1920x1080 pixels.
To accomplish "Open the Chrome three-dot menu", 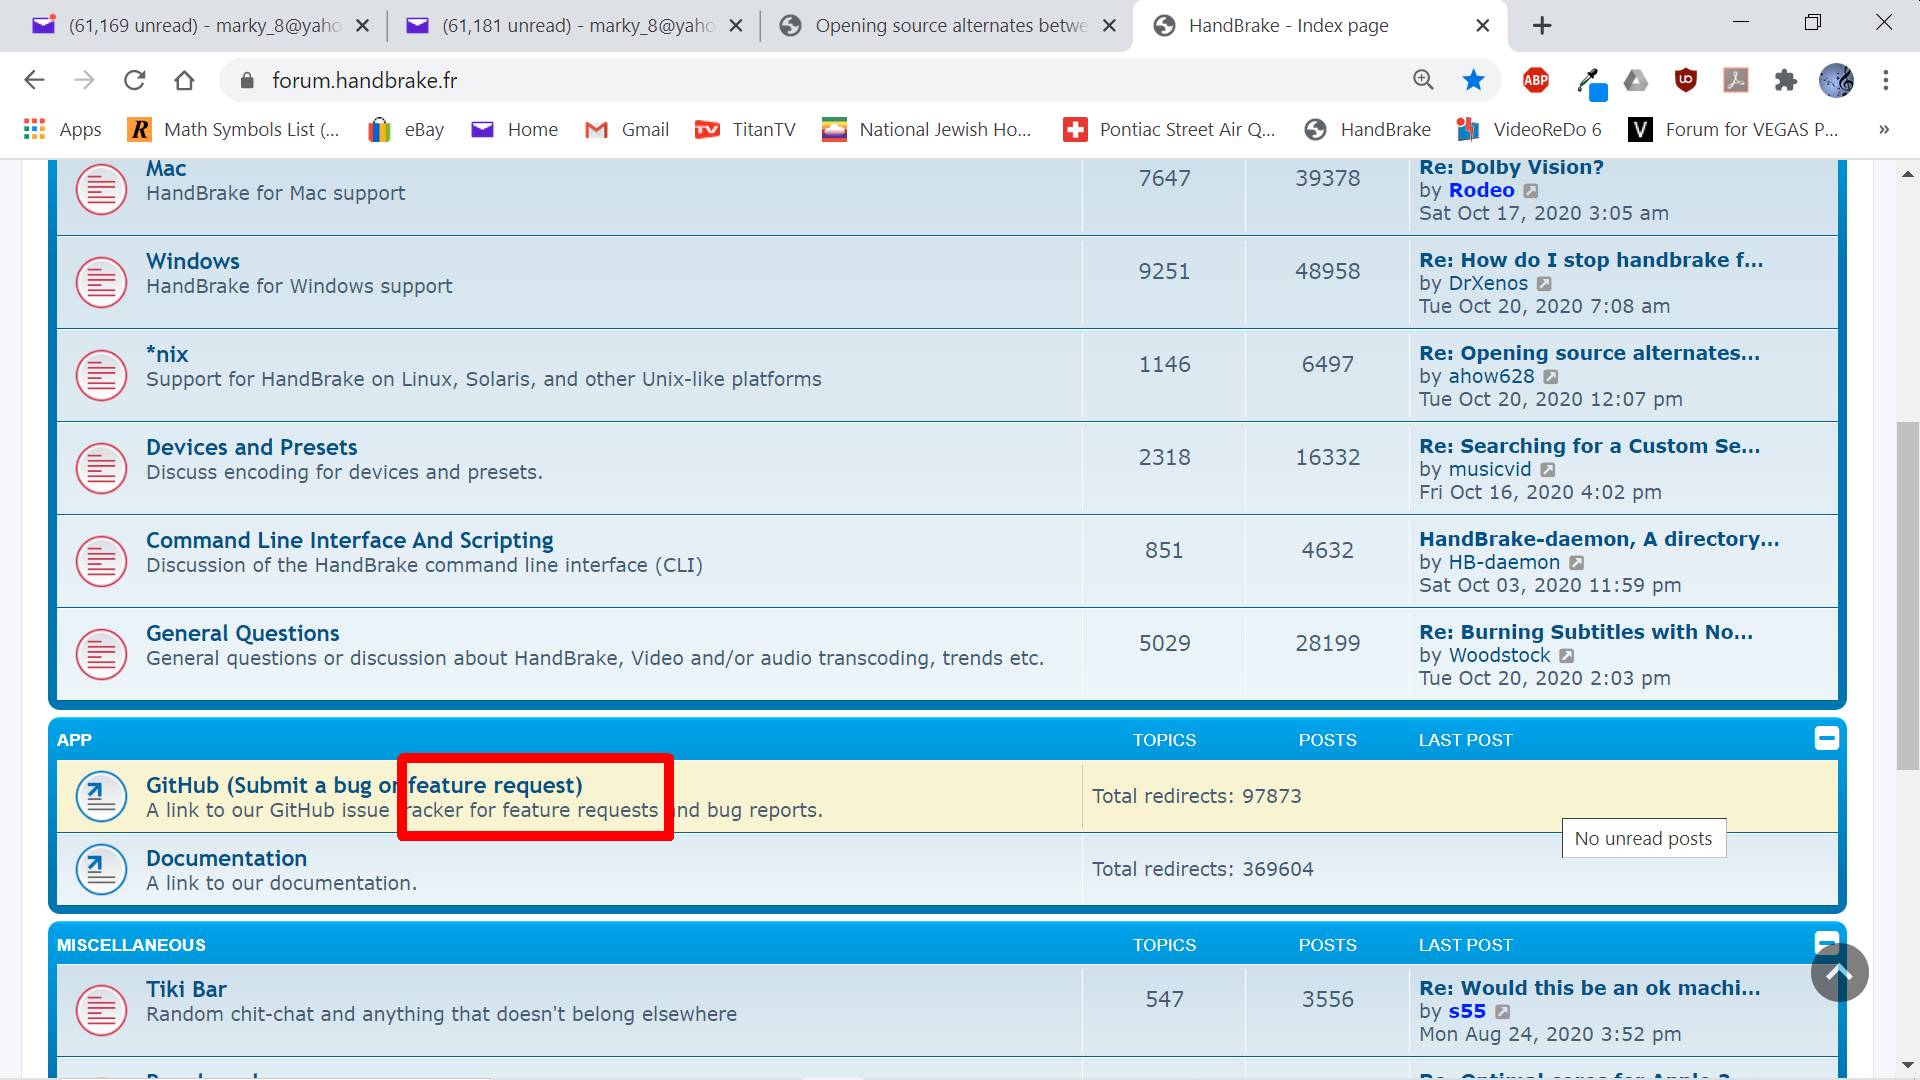I will click(x=1886, y=80).
